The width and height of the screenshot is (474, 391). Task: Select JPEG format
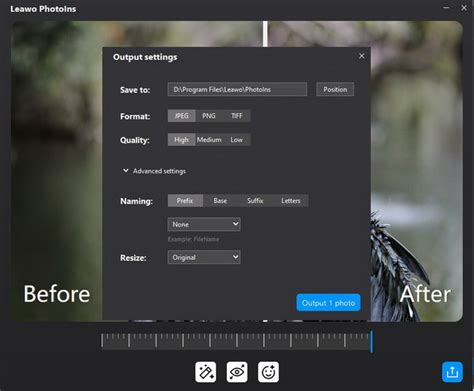point(182,116)
